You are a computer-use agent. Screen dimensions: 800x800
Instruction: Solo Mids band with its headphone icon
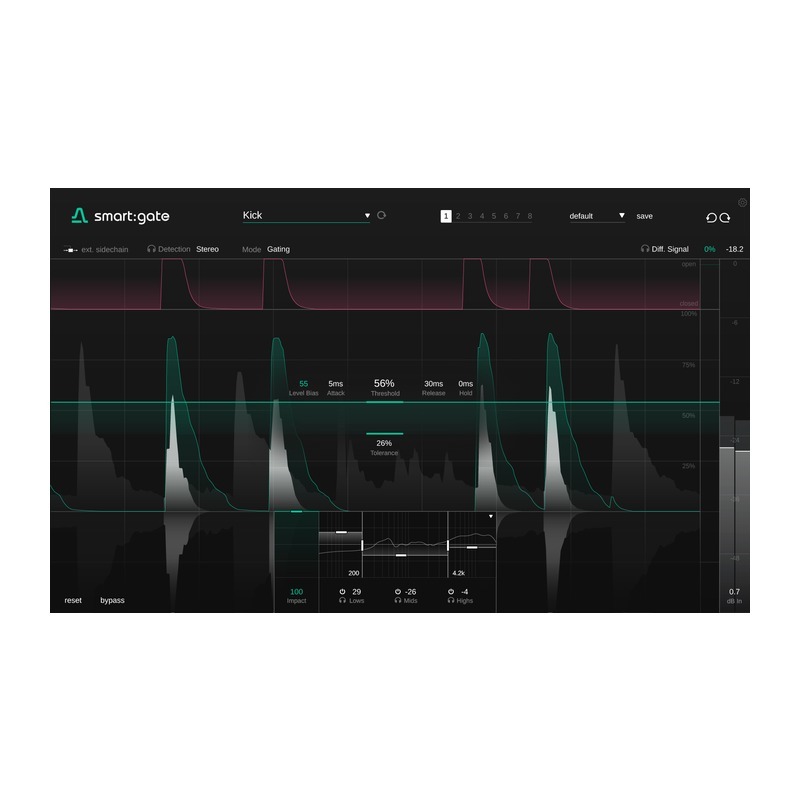pos(398,601)
